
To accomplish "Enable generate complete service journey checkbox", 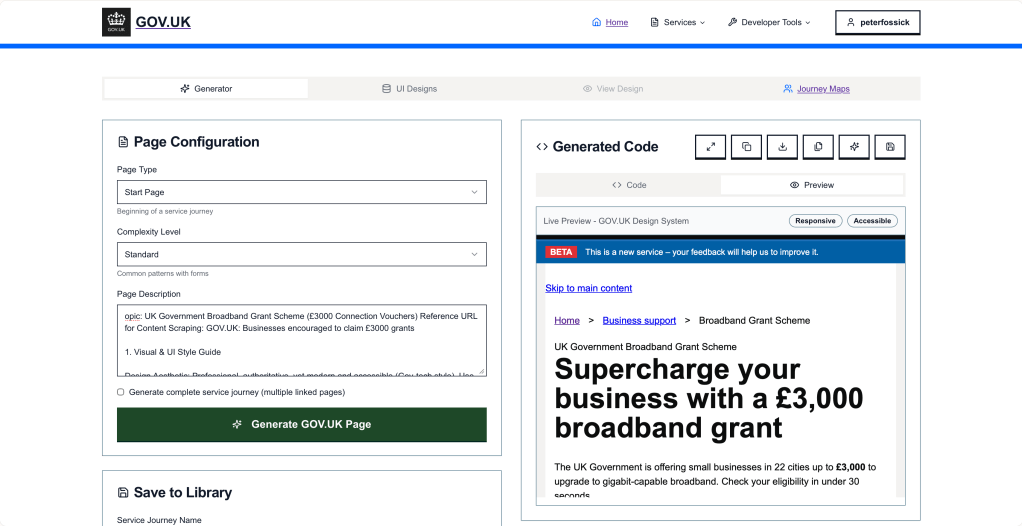I will click(x=121, y=392).
